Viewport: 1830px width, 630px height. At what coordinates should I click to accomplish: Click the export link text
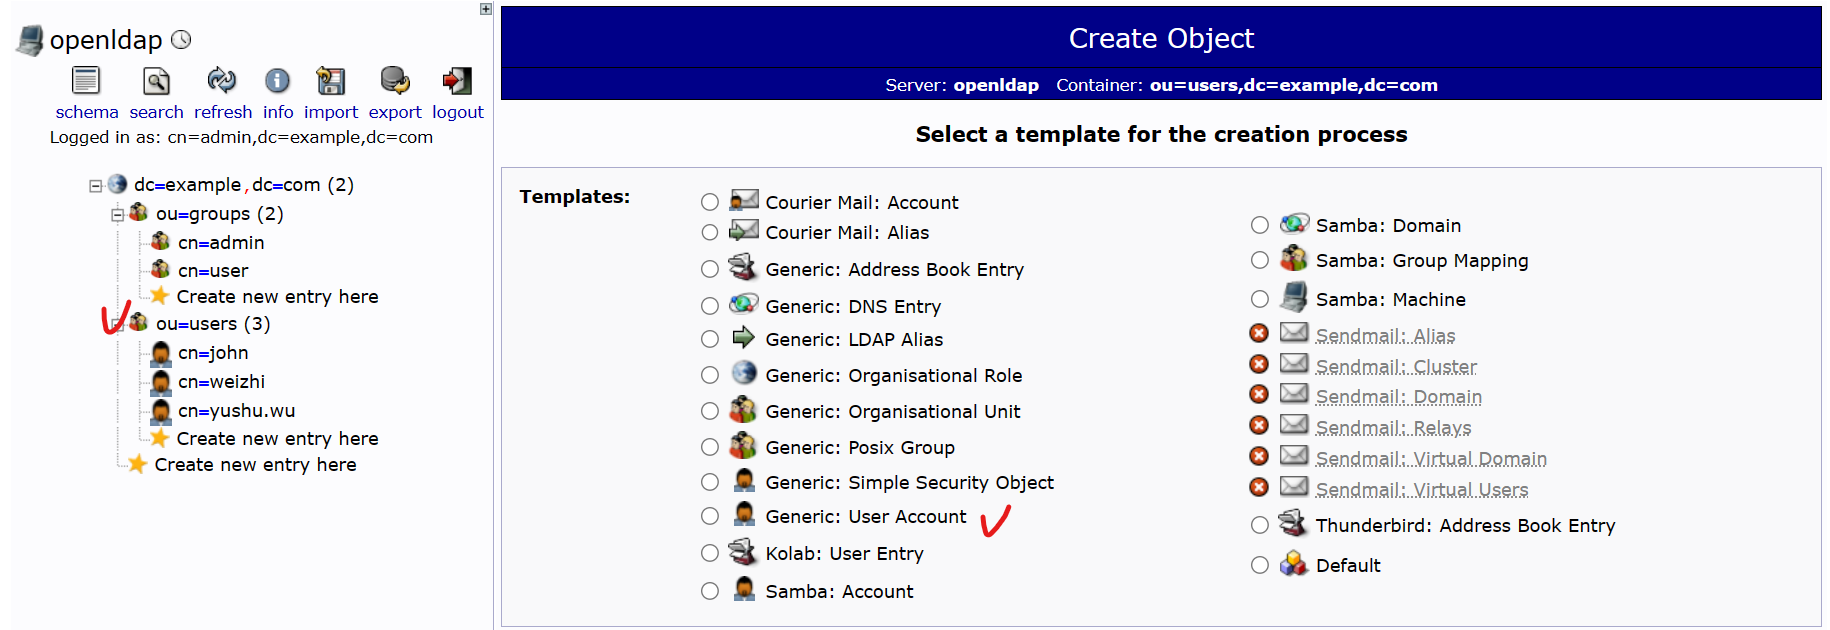395,112
